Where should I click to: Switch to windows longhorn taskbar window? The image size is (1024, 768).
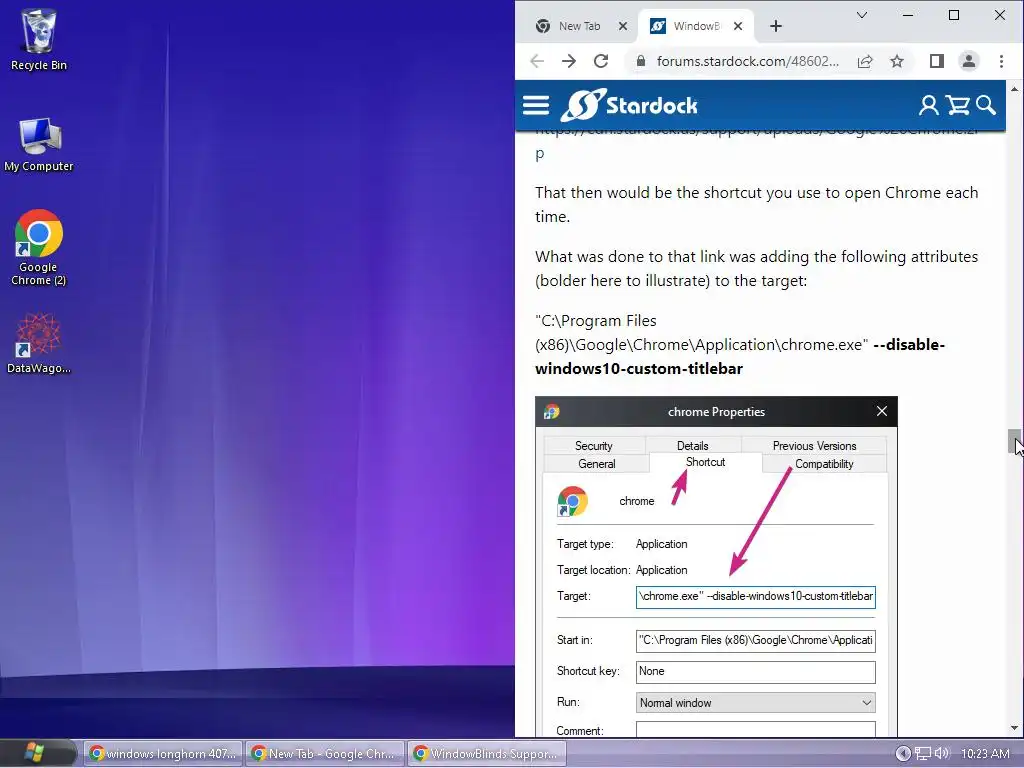click(163, 754)
